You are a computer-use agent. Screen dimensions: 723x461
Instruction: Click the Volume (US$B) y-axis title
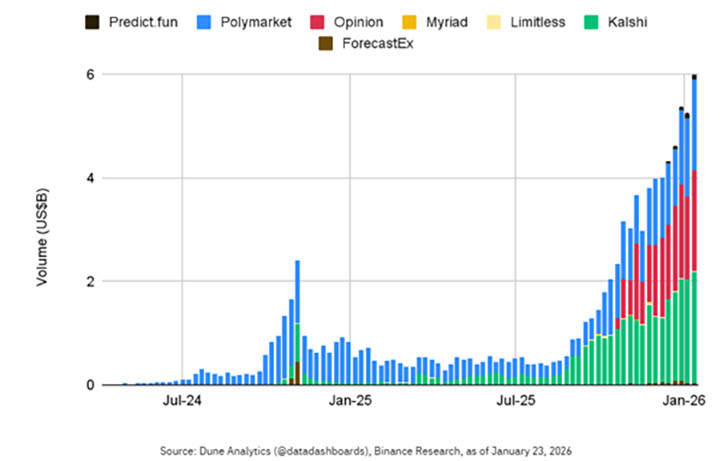pyautogui.click(x=43, y=232)
